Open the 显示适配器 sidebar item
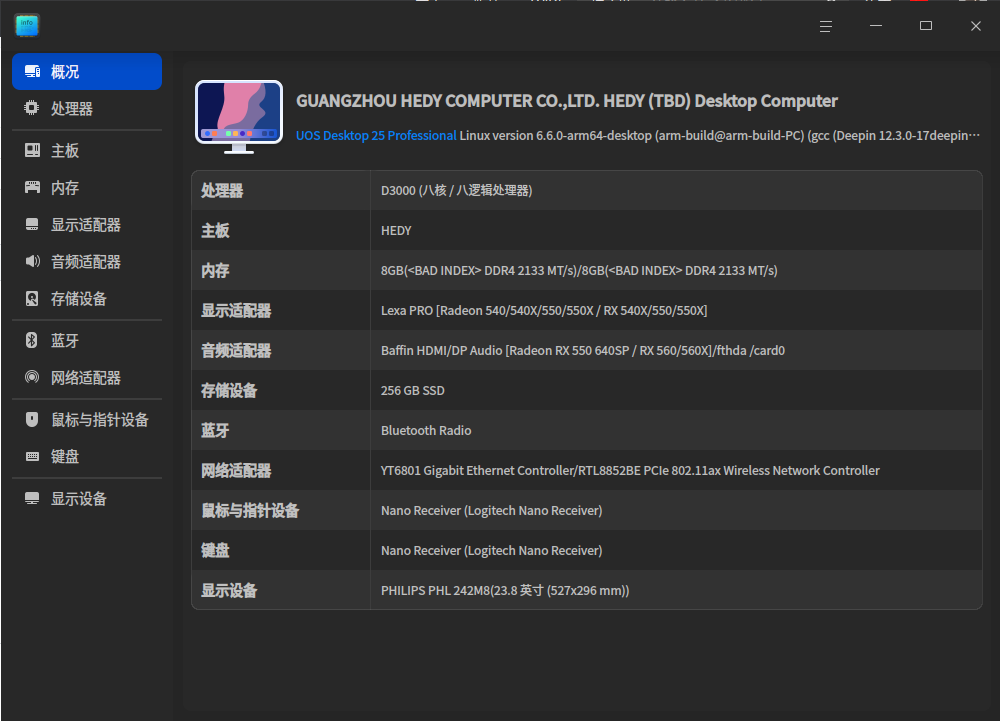This screenshot has height=721, width=1000. point(87,224)
